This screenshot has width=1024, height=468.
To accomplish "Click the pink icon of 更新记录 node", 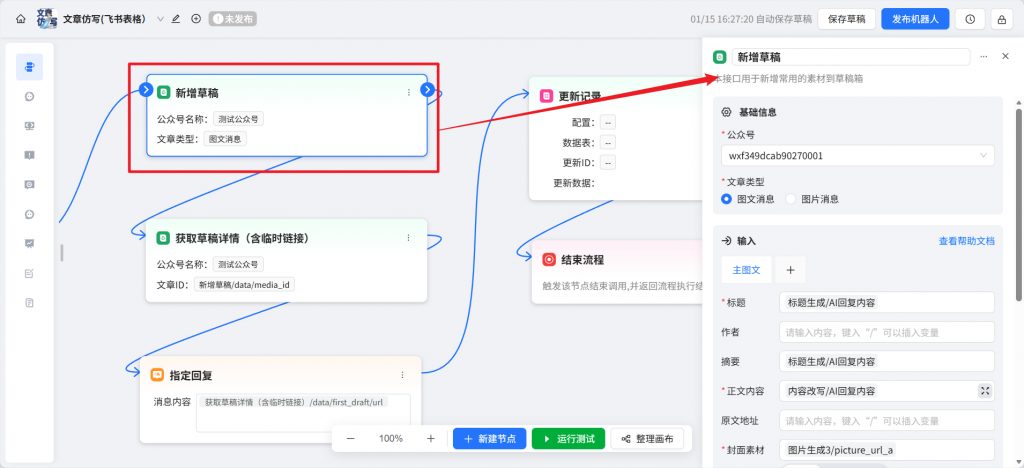I will pyautogui.click(x=547, y=96).
